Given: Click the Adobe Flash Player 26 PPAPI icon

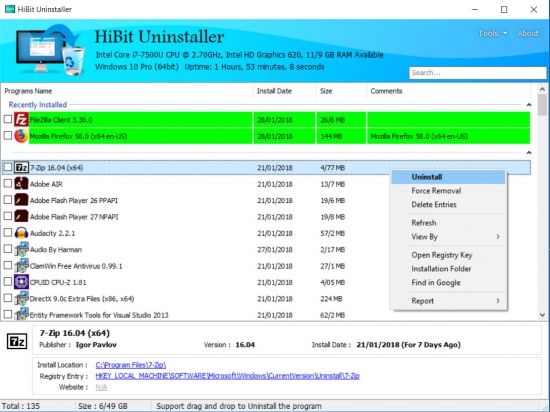Looking at the screenshot, I should coord(21,200).
